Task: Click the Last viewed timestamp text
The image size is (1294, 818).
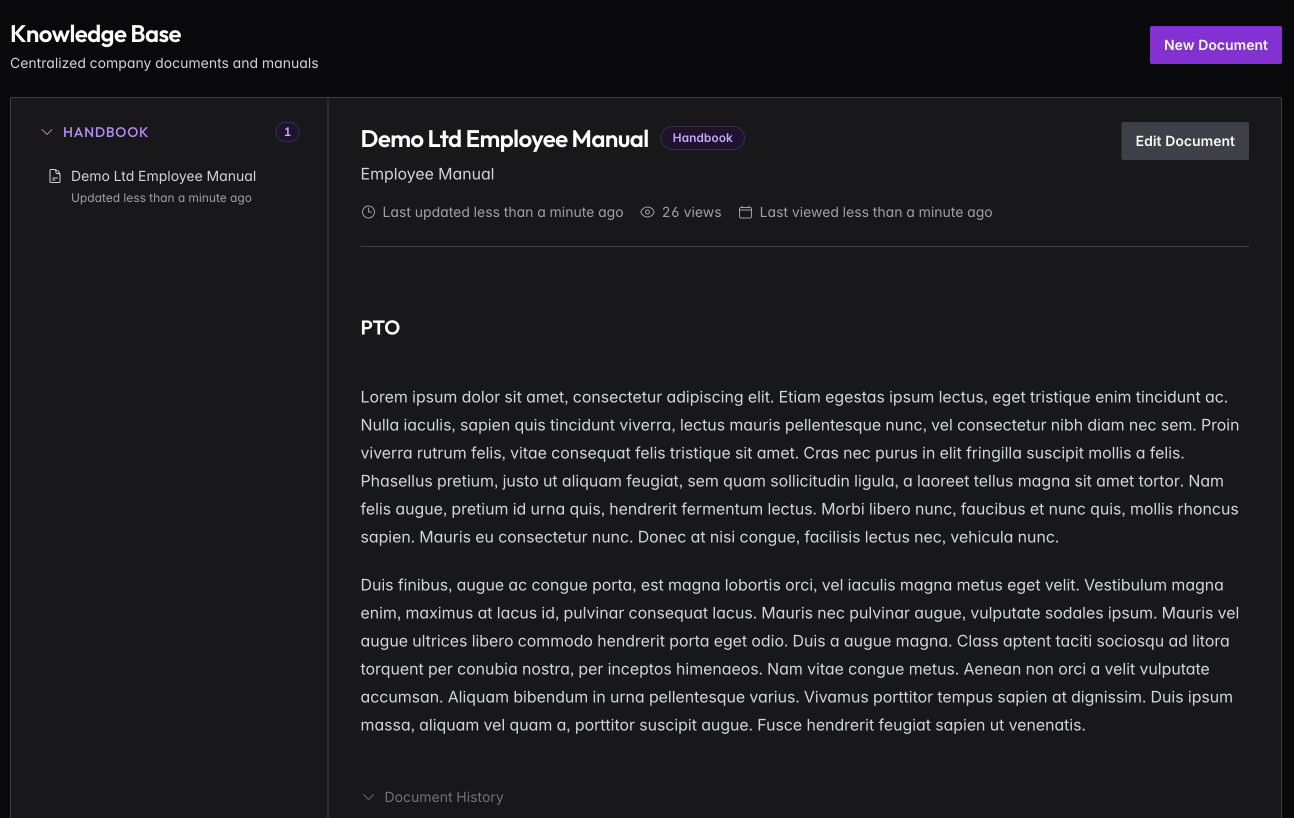Action: pos(875,212)
